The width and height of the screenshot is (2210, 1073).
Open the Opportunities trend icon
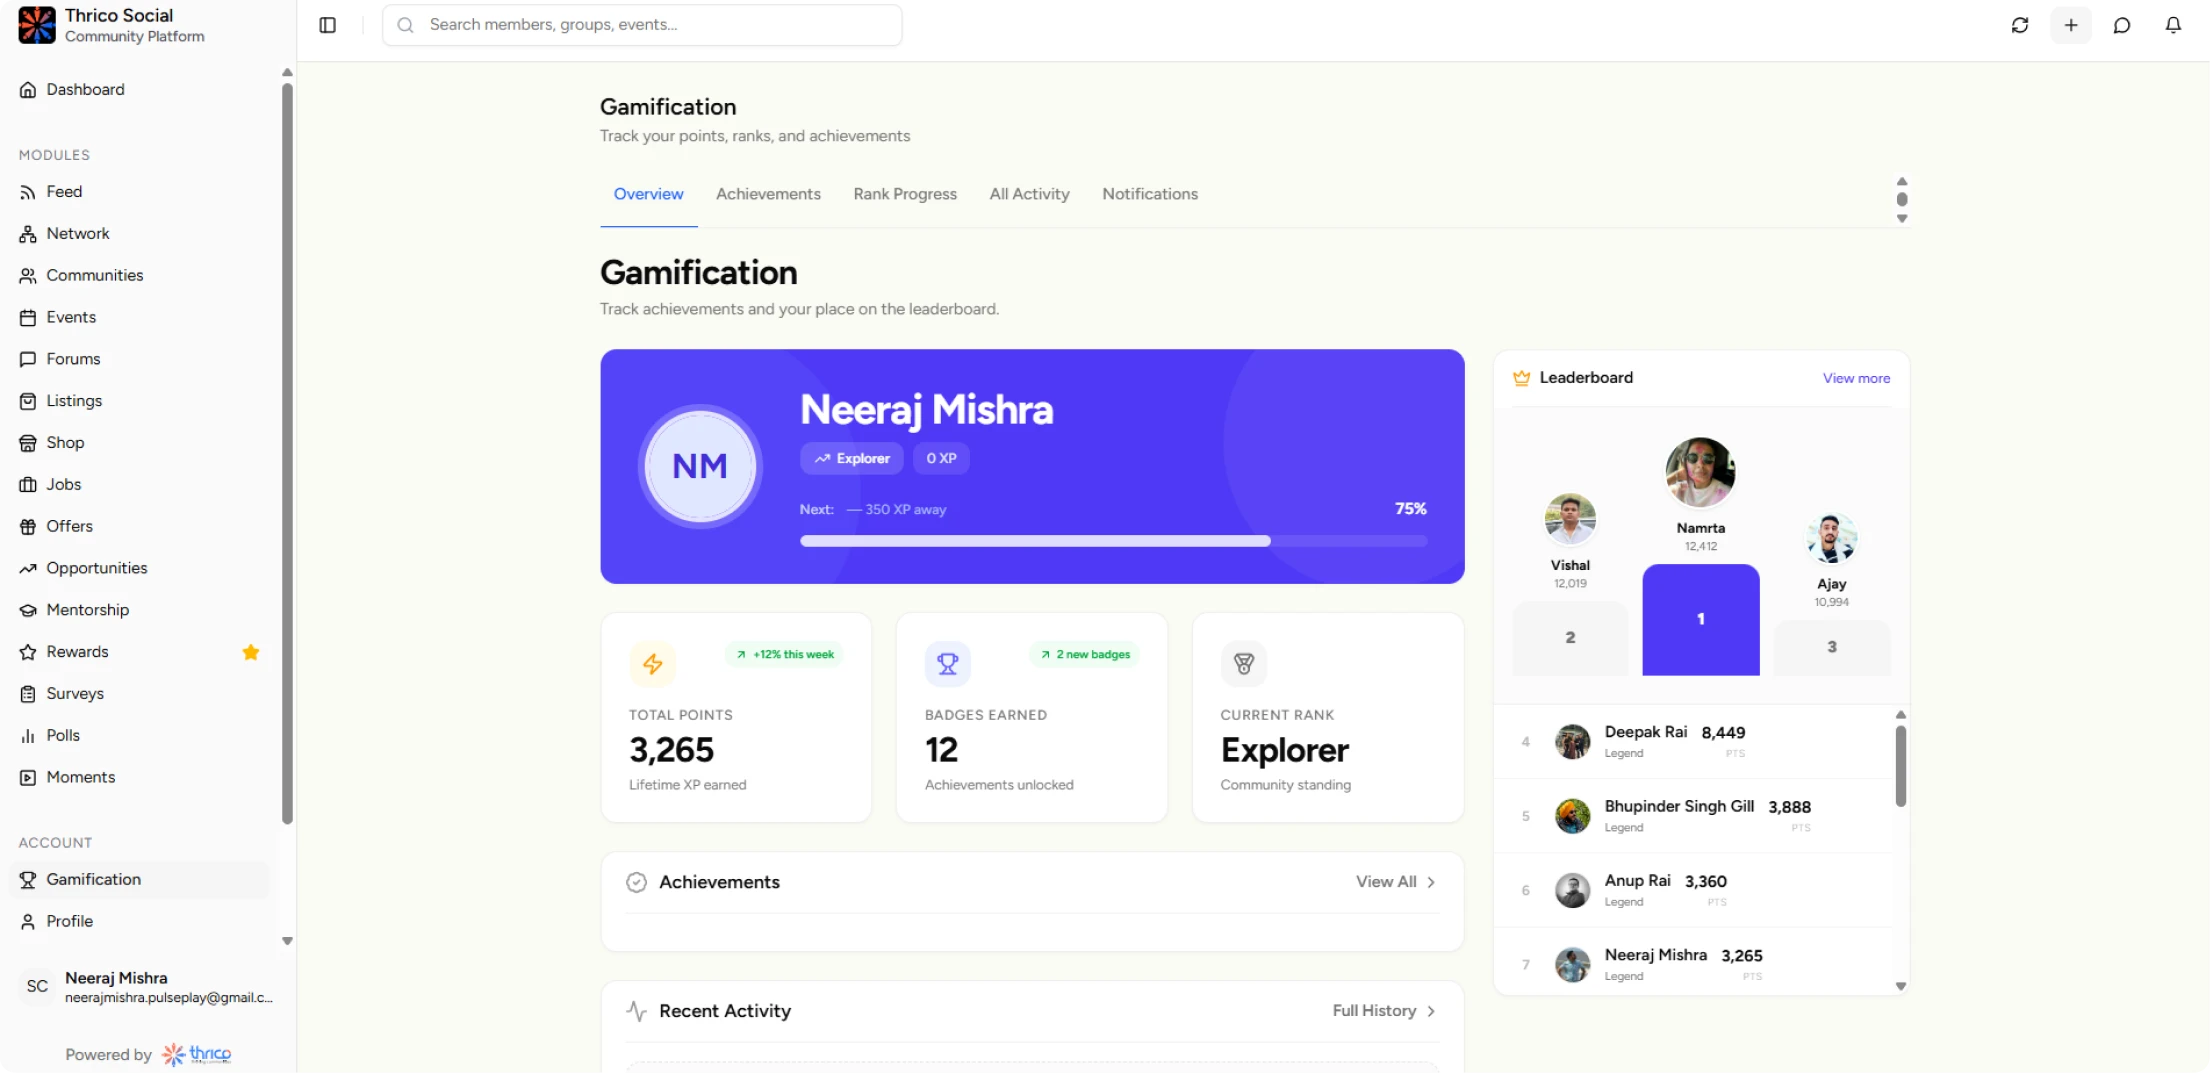[28, 569]
